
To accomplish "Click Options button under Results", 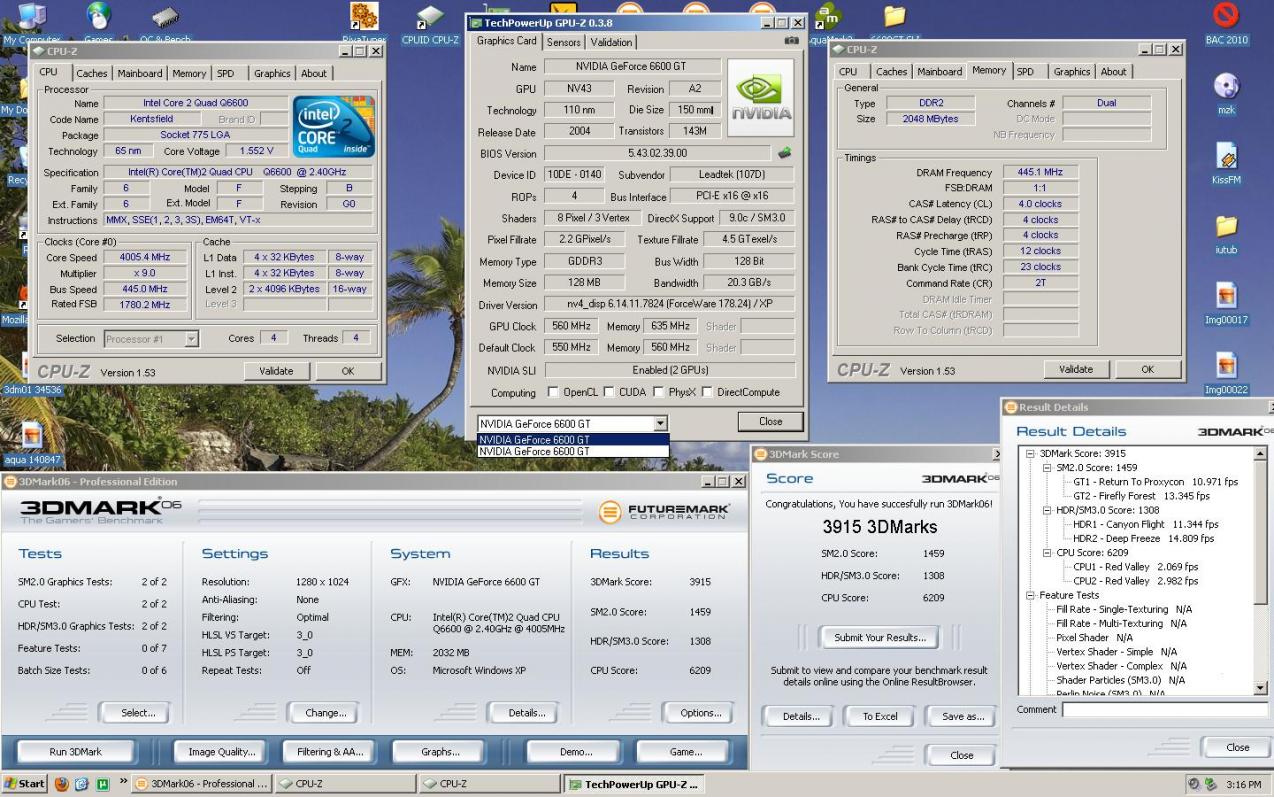I will (x=700, y=713).
